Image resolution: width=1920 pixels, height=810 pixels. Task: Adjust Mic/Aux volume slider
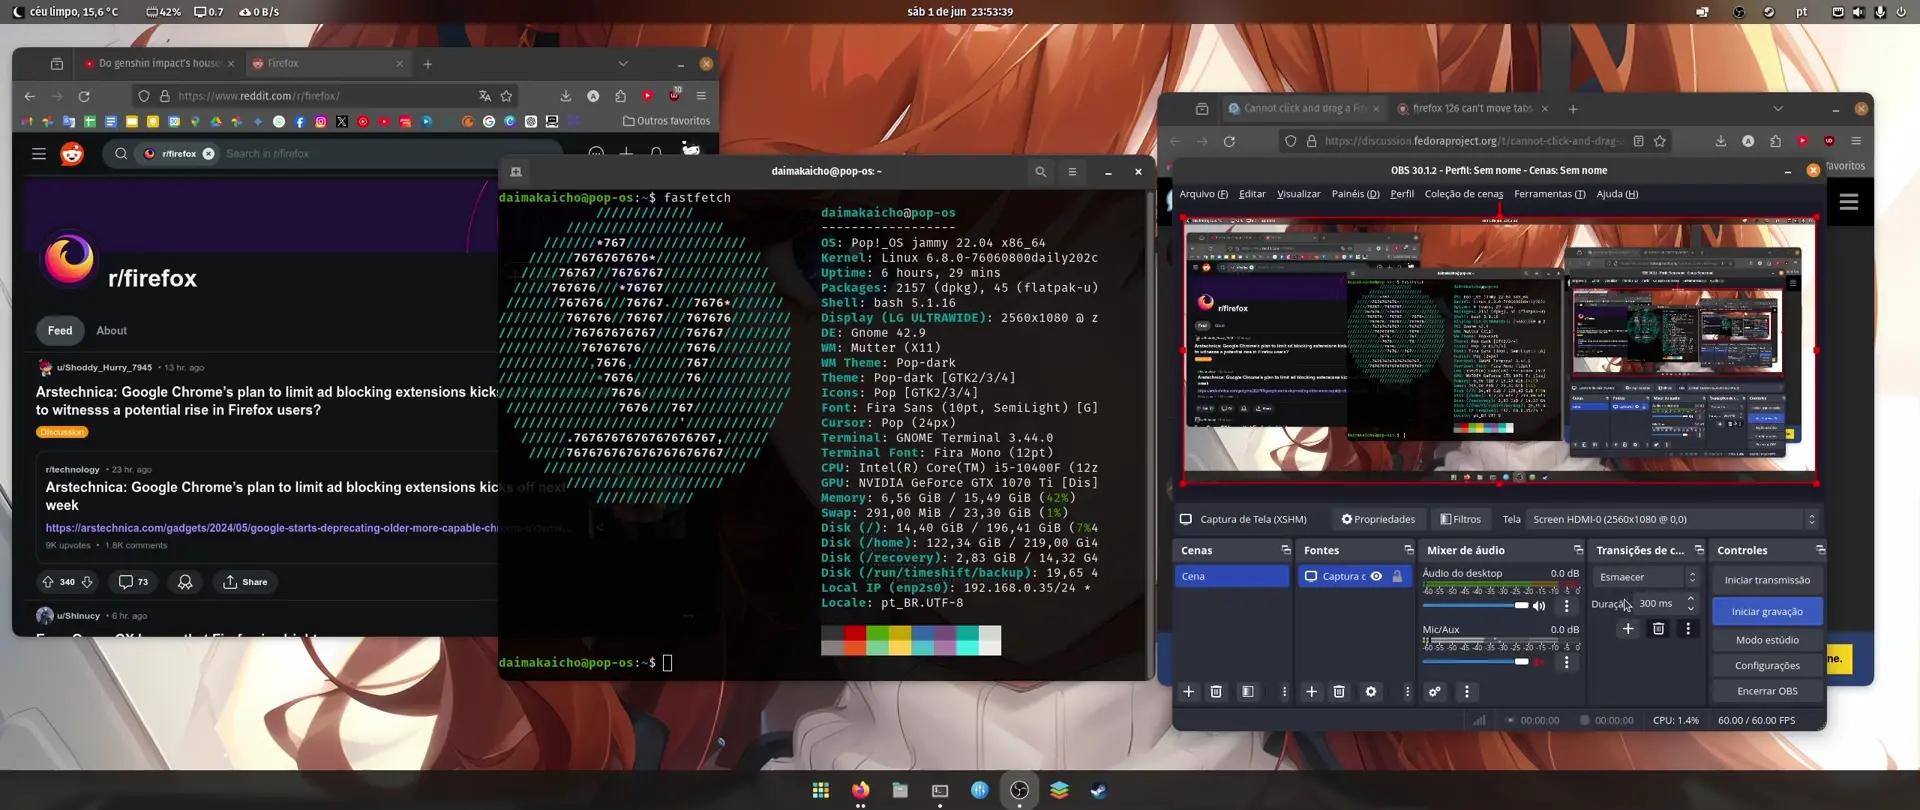(1476, 662)
